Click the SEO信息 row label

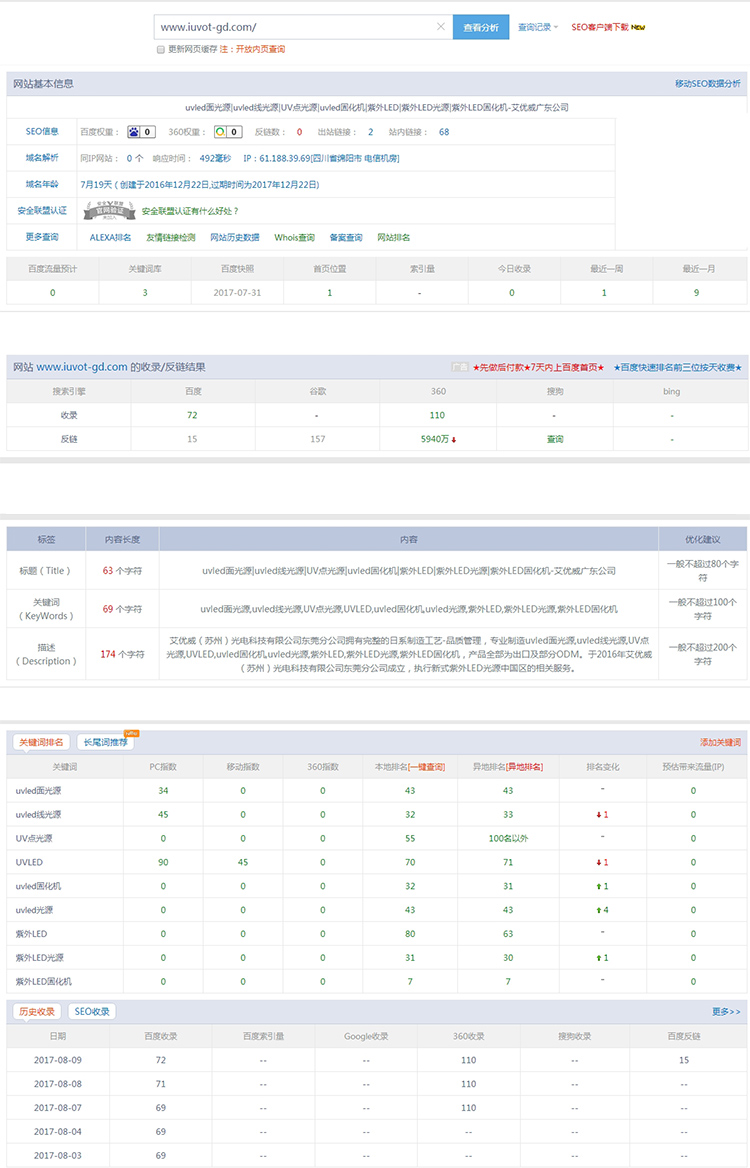(x=42, y=132)
